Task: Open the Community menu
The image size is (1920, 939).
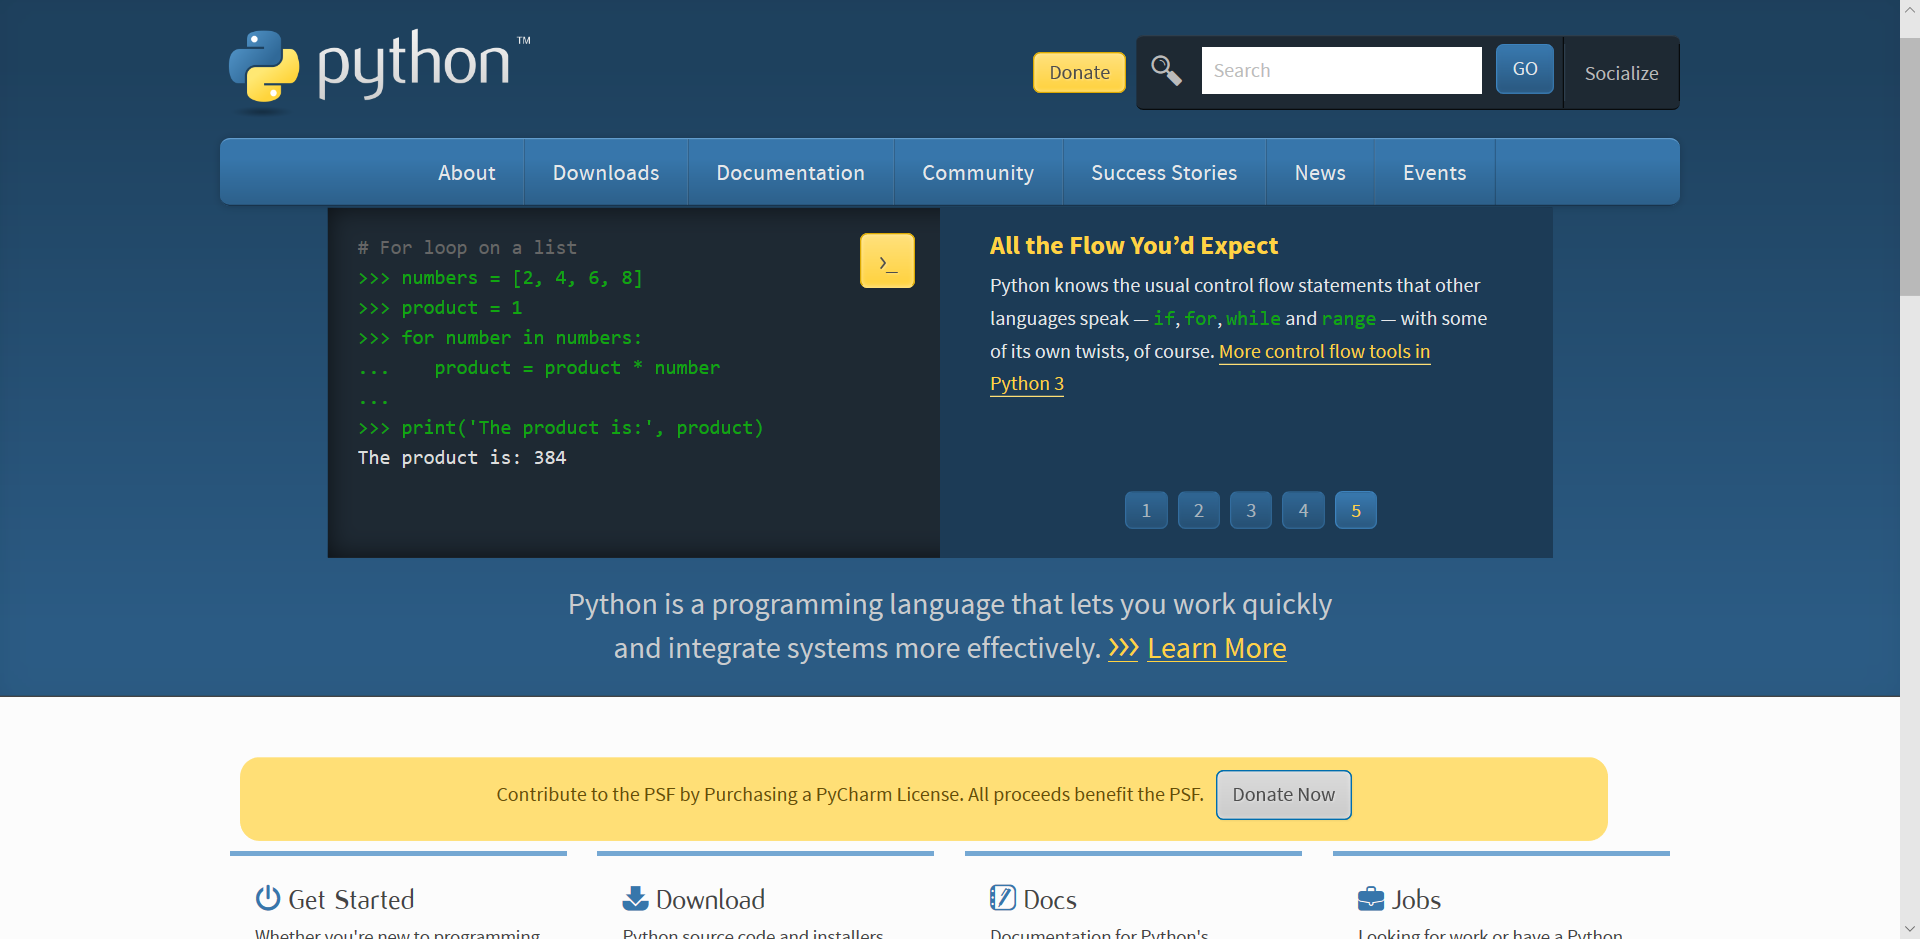Action: click(x=978, y=172)
